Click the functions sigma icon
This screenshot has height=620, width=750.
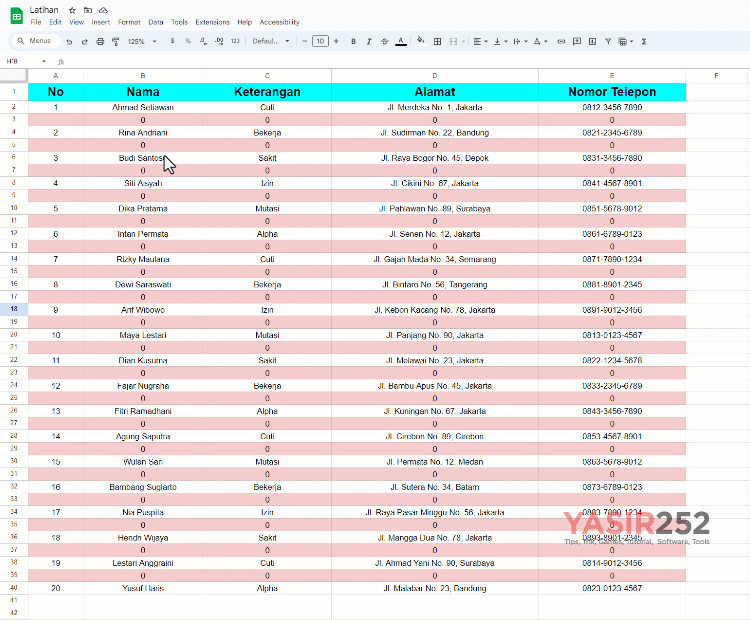tap(644, 42)
